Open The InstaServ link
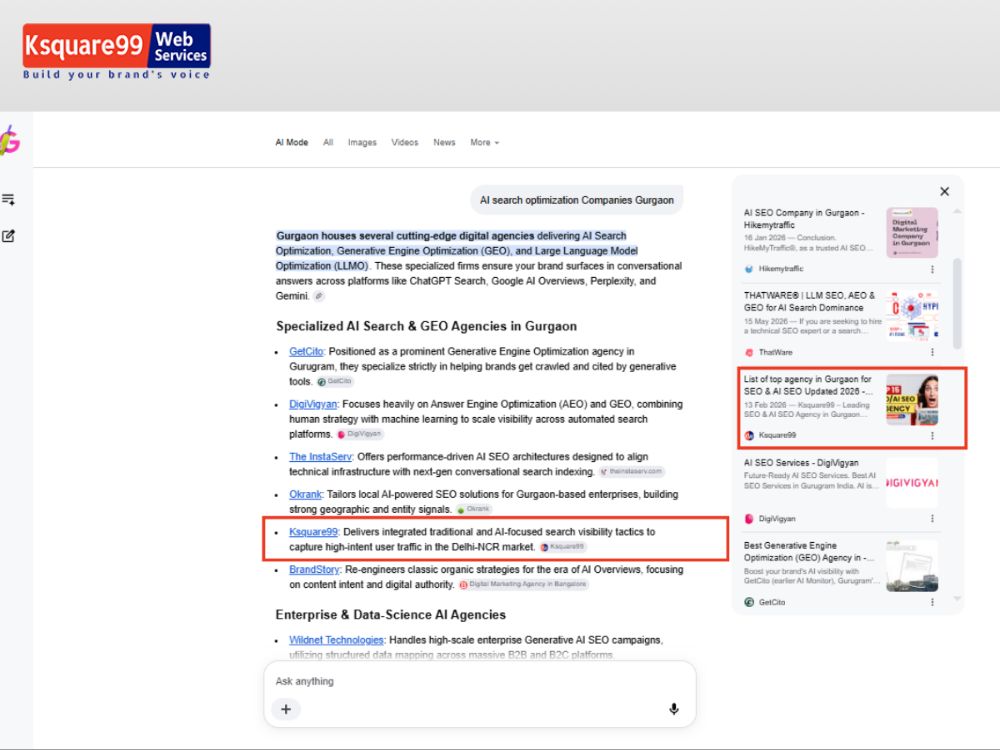This screenshot has width=1000, height=750. 320,457
